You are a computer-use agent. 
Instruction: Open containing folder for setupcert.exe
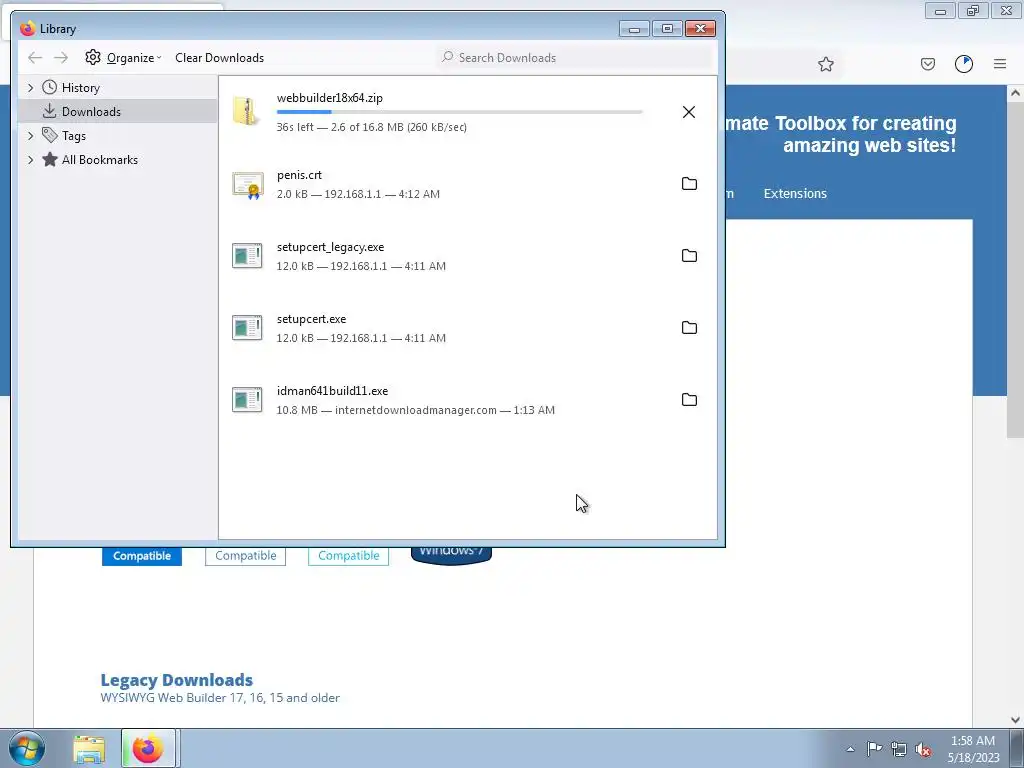tap(689, 327)
